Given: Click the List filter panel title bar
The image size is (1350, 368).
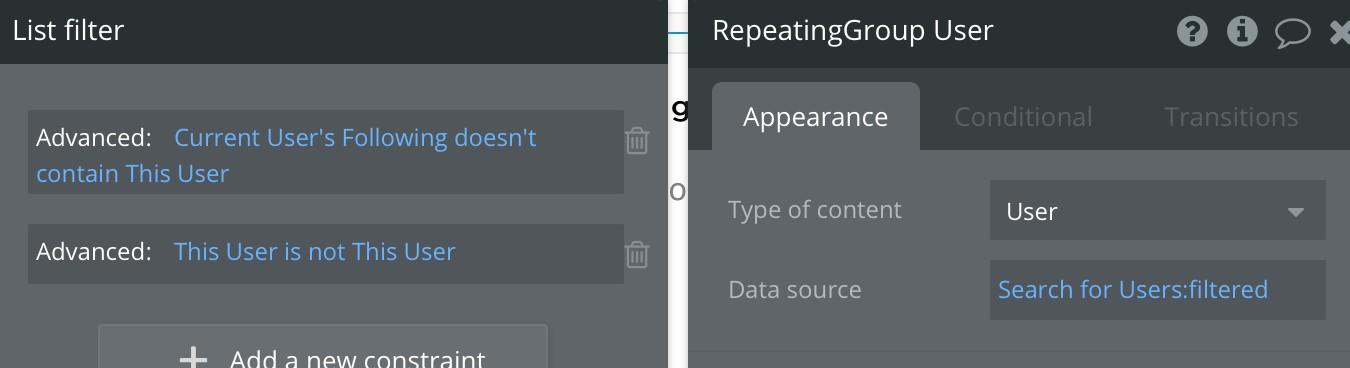Looking at the screenshot, I should coord(333,31).
